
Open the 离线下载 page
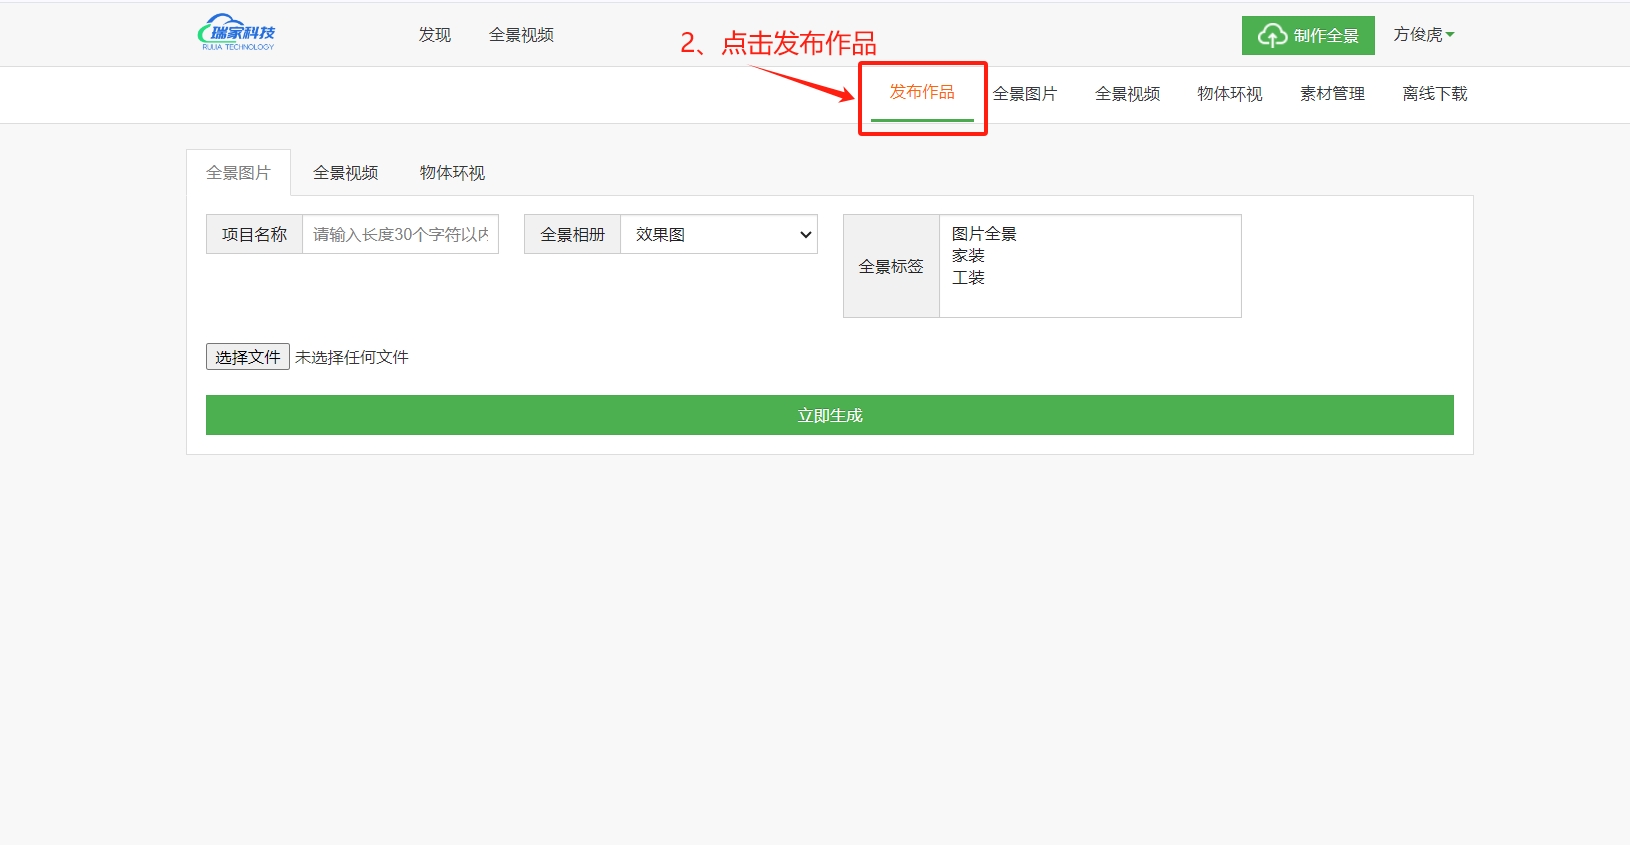pos(1434,94)
